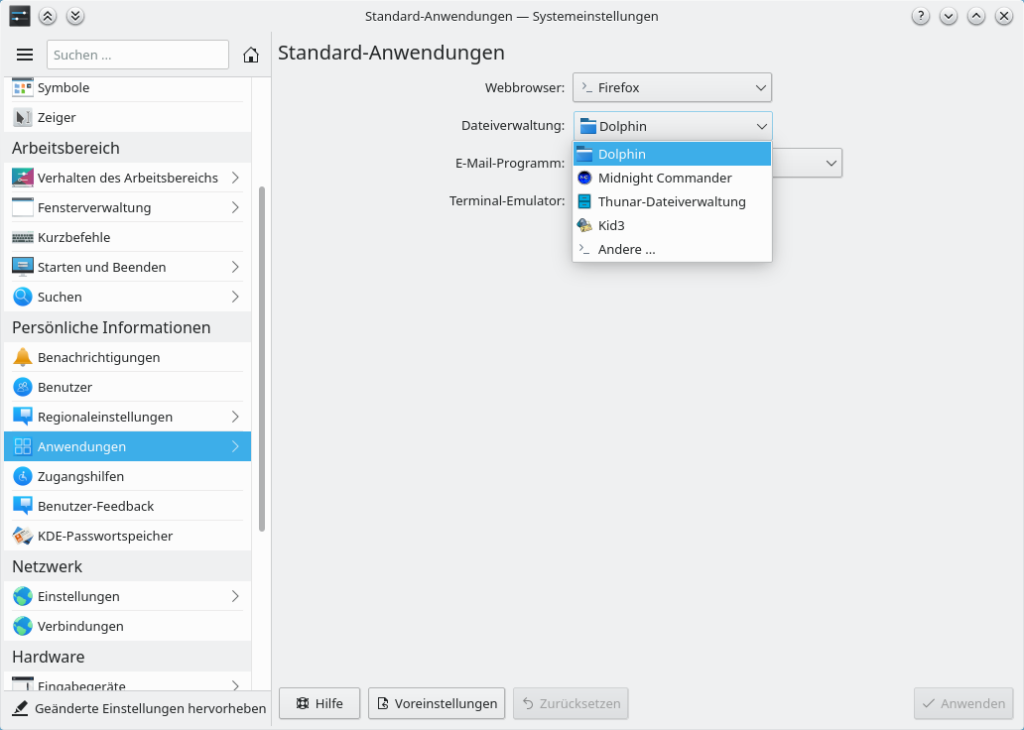The height and width of the screenshot is (730, 1024).
Task: Select Midnight Commander from the list
Action: [664, 178]
